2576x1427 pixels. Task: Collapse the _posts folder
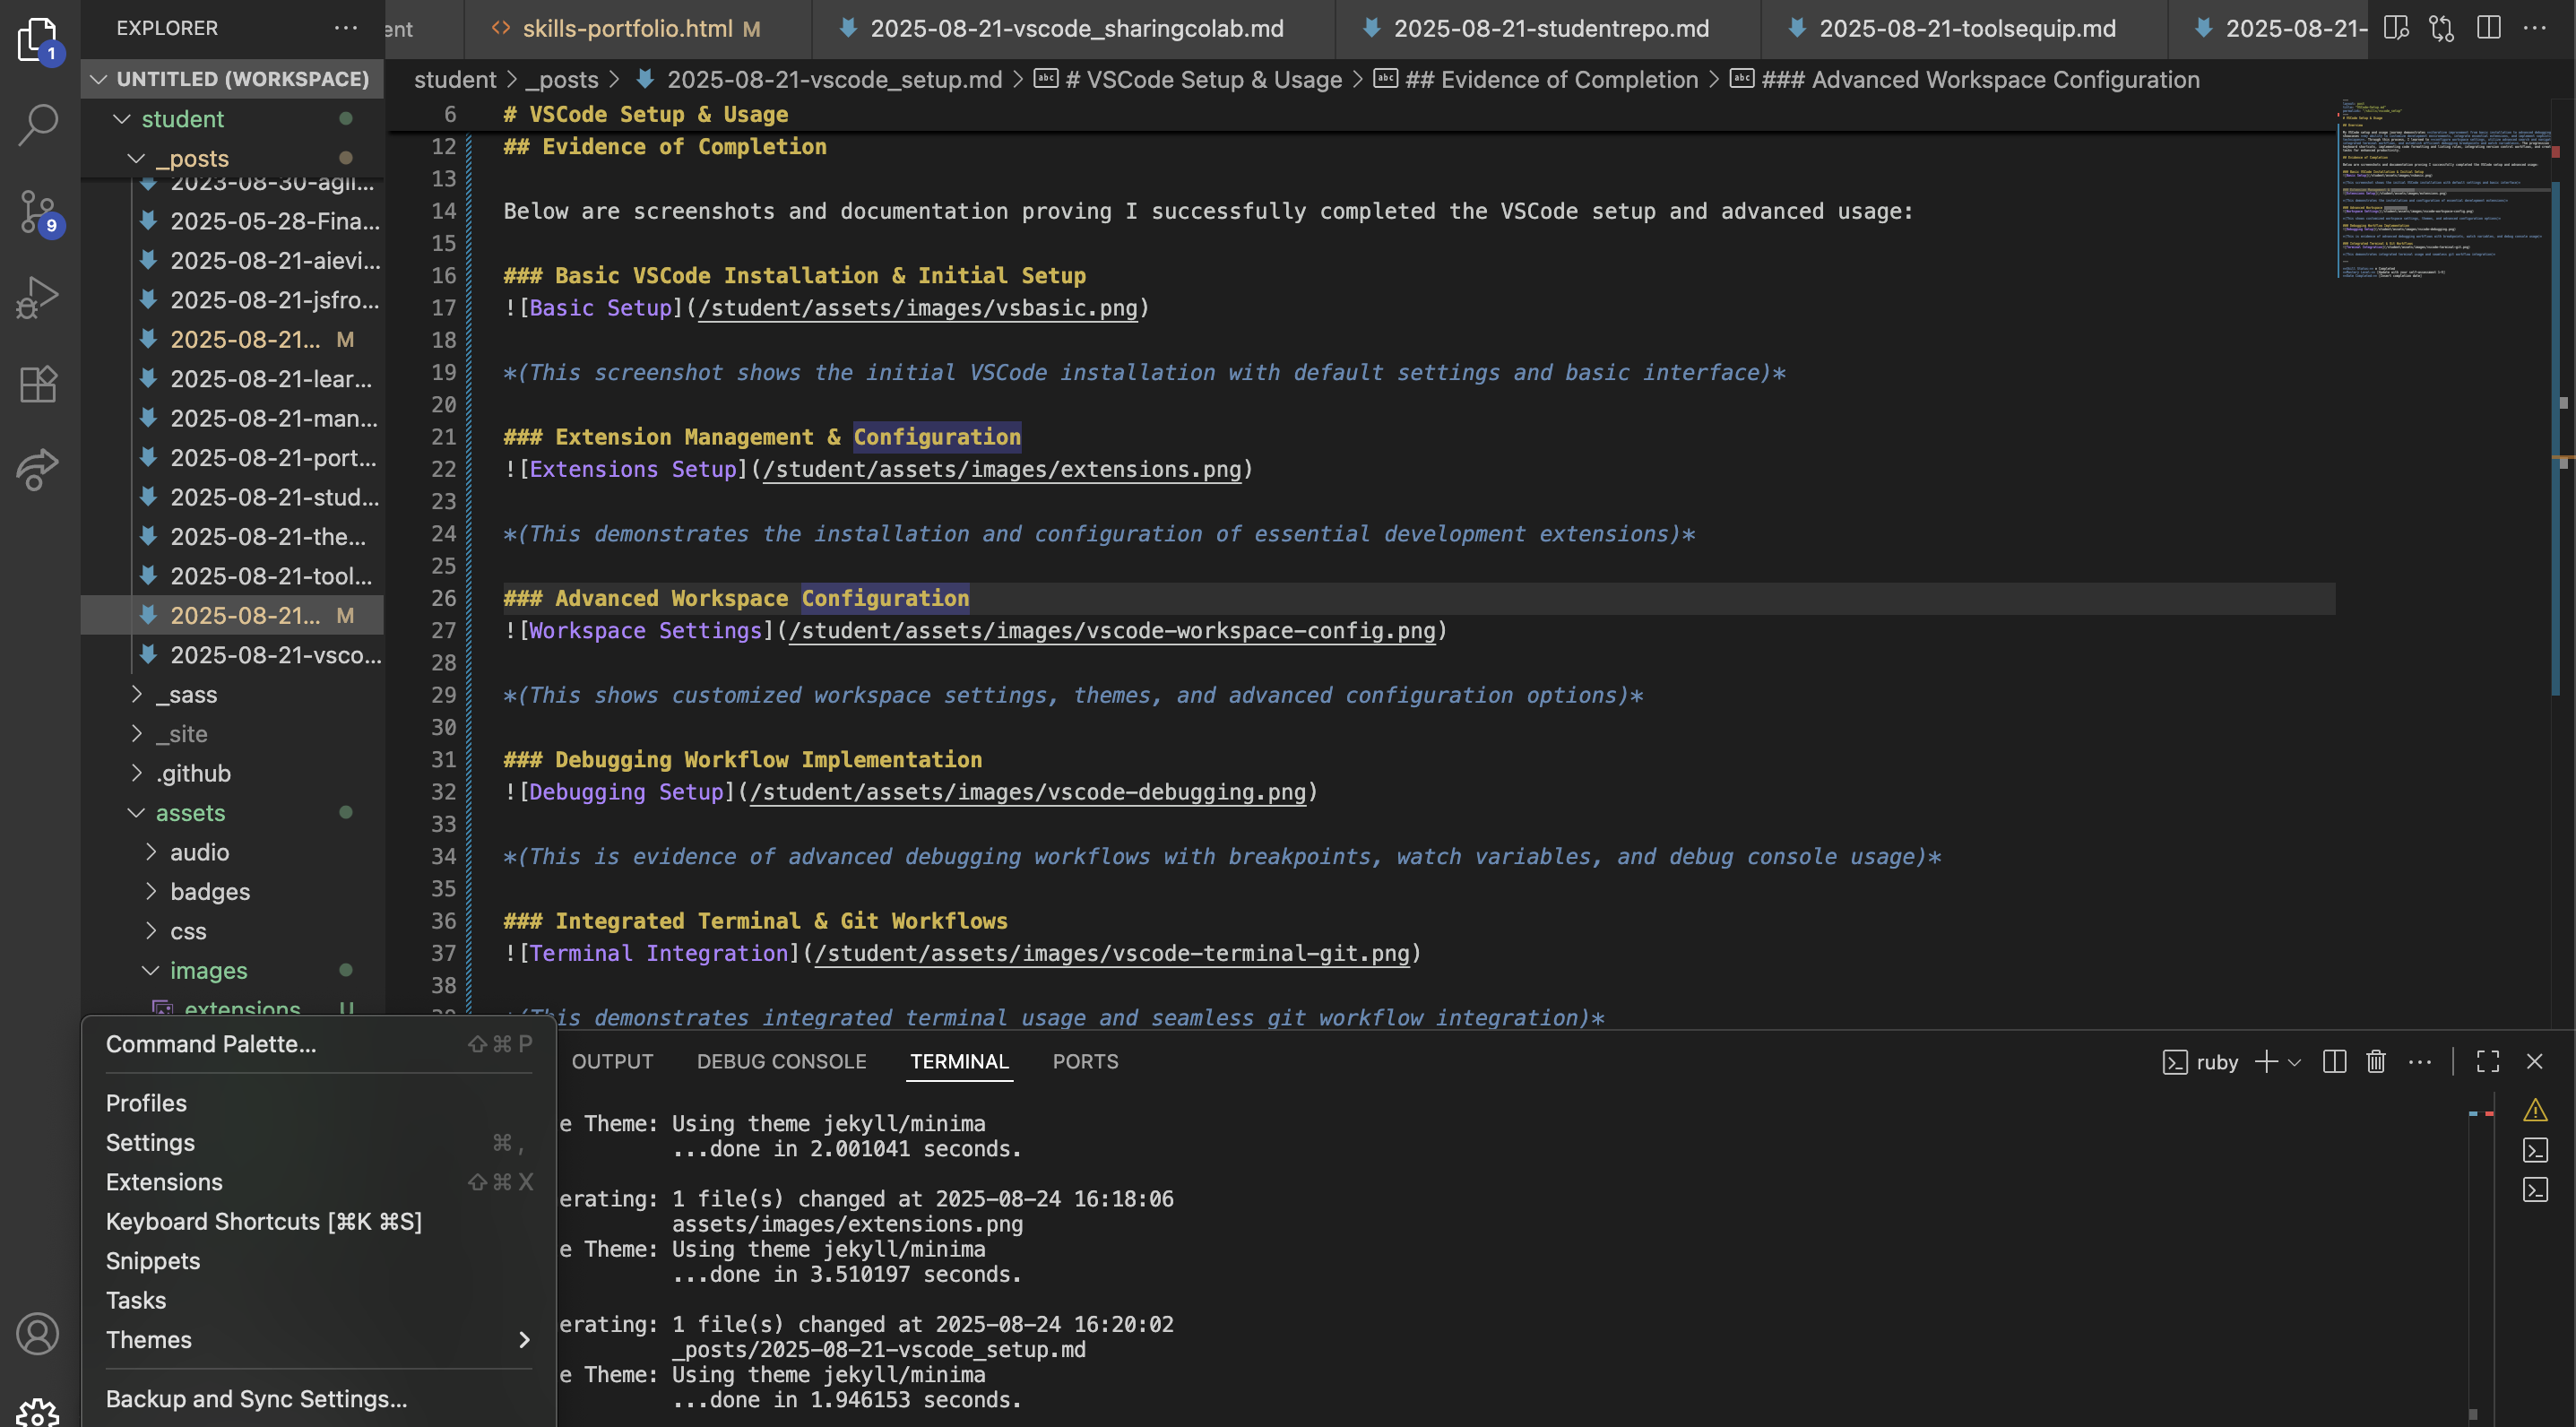[x=232, y=158]
